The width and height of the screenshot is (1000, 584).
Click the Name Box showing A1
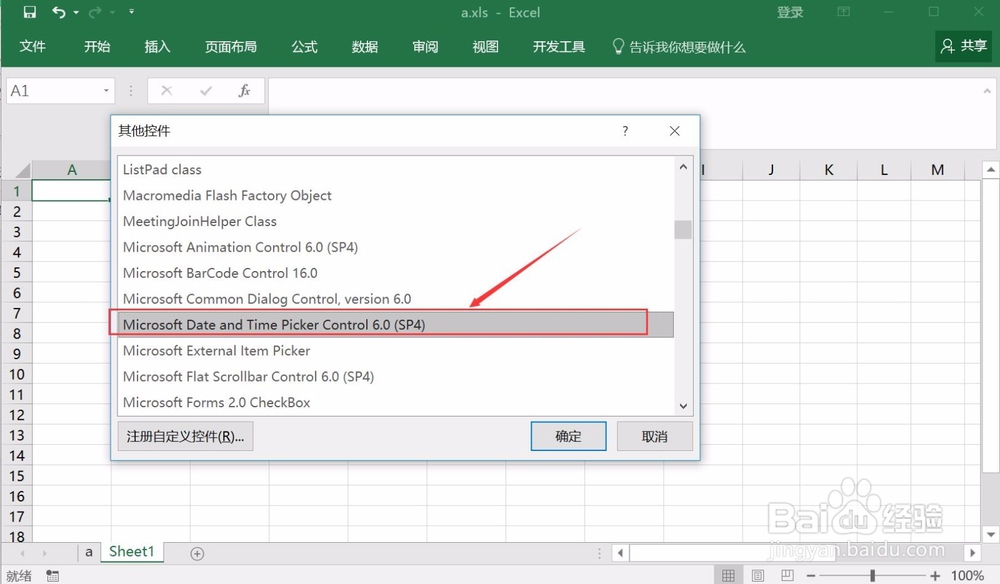(54, 91)
